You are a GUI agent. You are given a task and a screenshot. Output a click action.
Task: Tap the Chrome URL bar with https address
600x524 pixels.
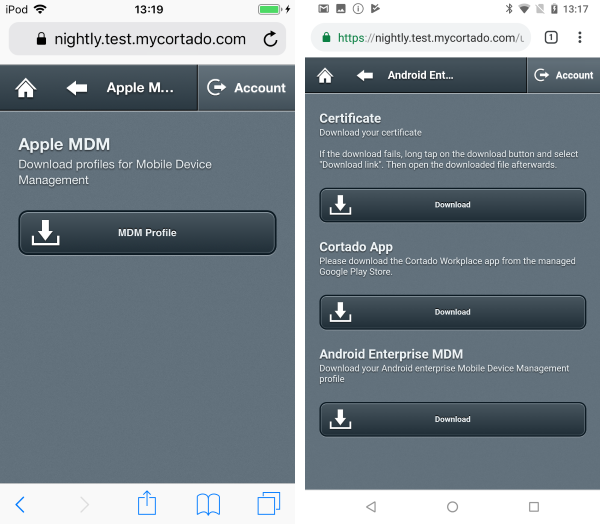(421, 38)
